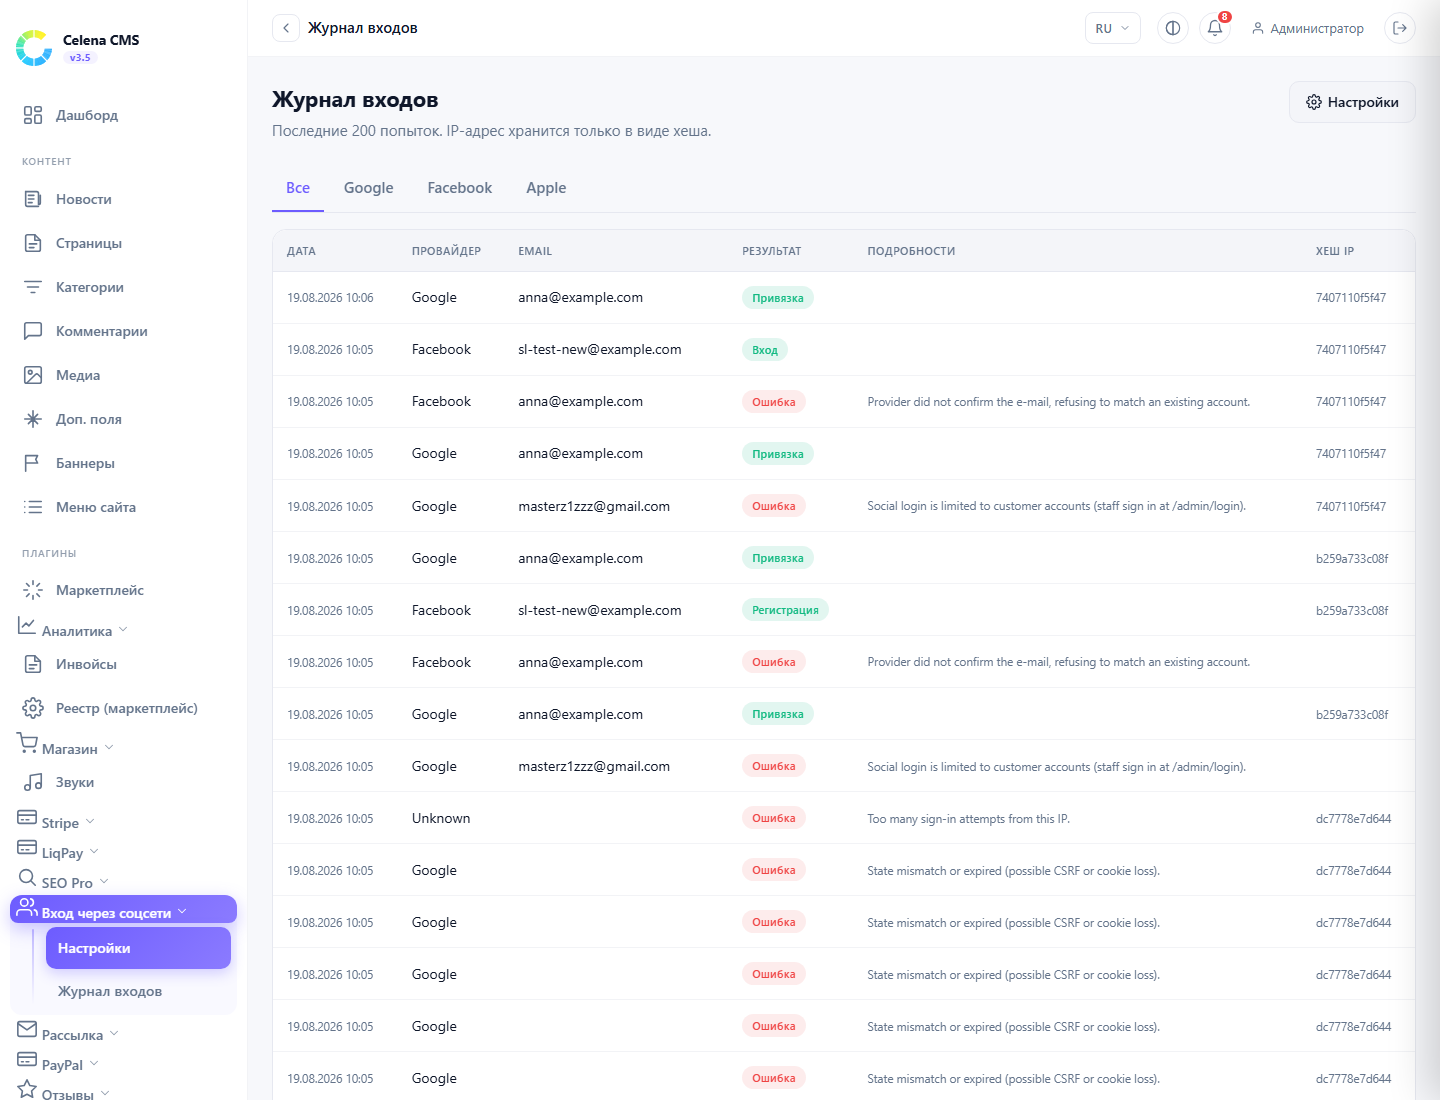This screenshot has width=1440, height=1100.
Task: Expand the Аналитика submenu chevron
Action: (x=123, y=630)
